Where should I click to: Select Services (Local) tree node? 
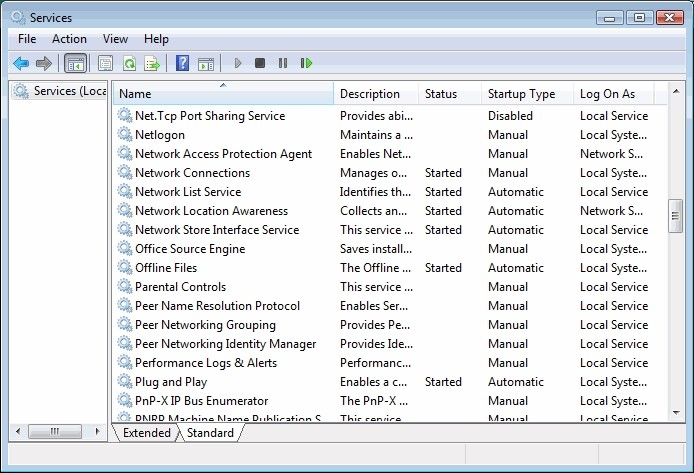pyautogui.click(x=60, y=91)
